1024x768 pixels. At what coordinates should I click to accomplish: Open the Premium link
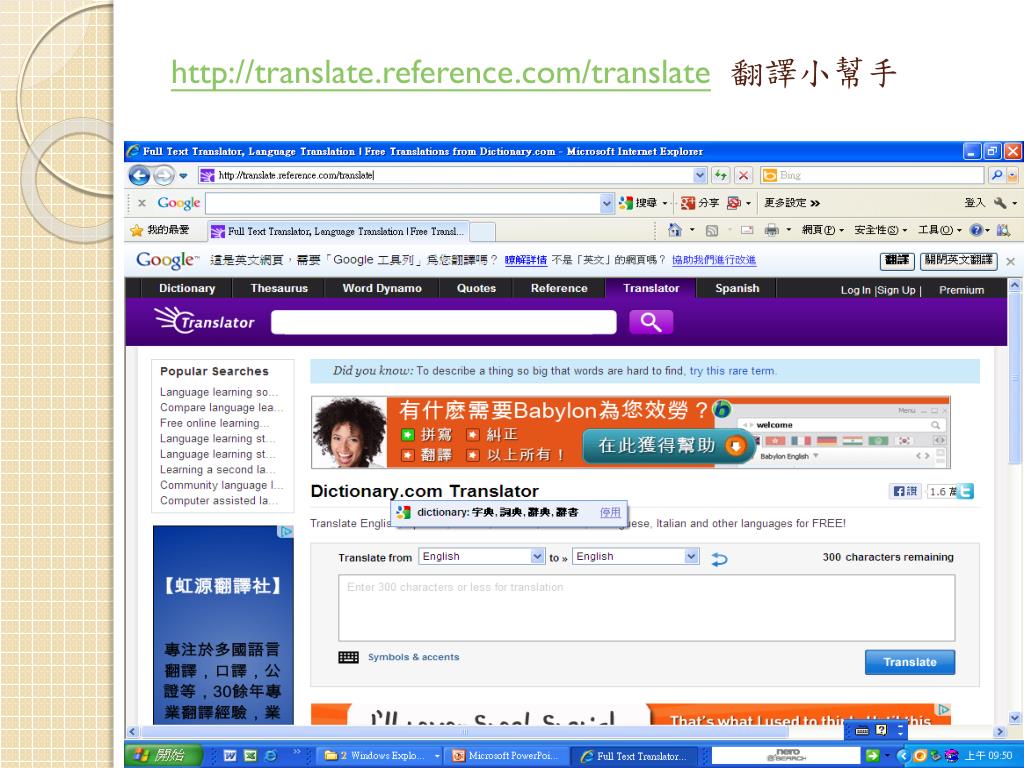[x=961, y=290]
